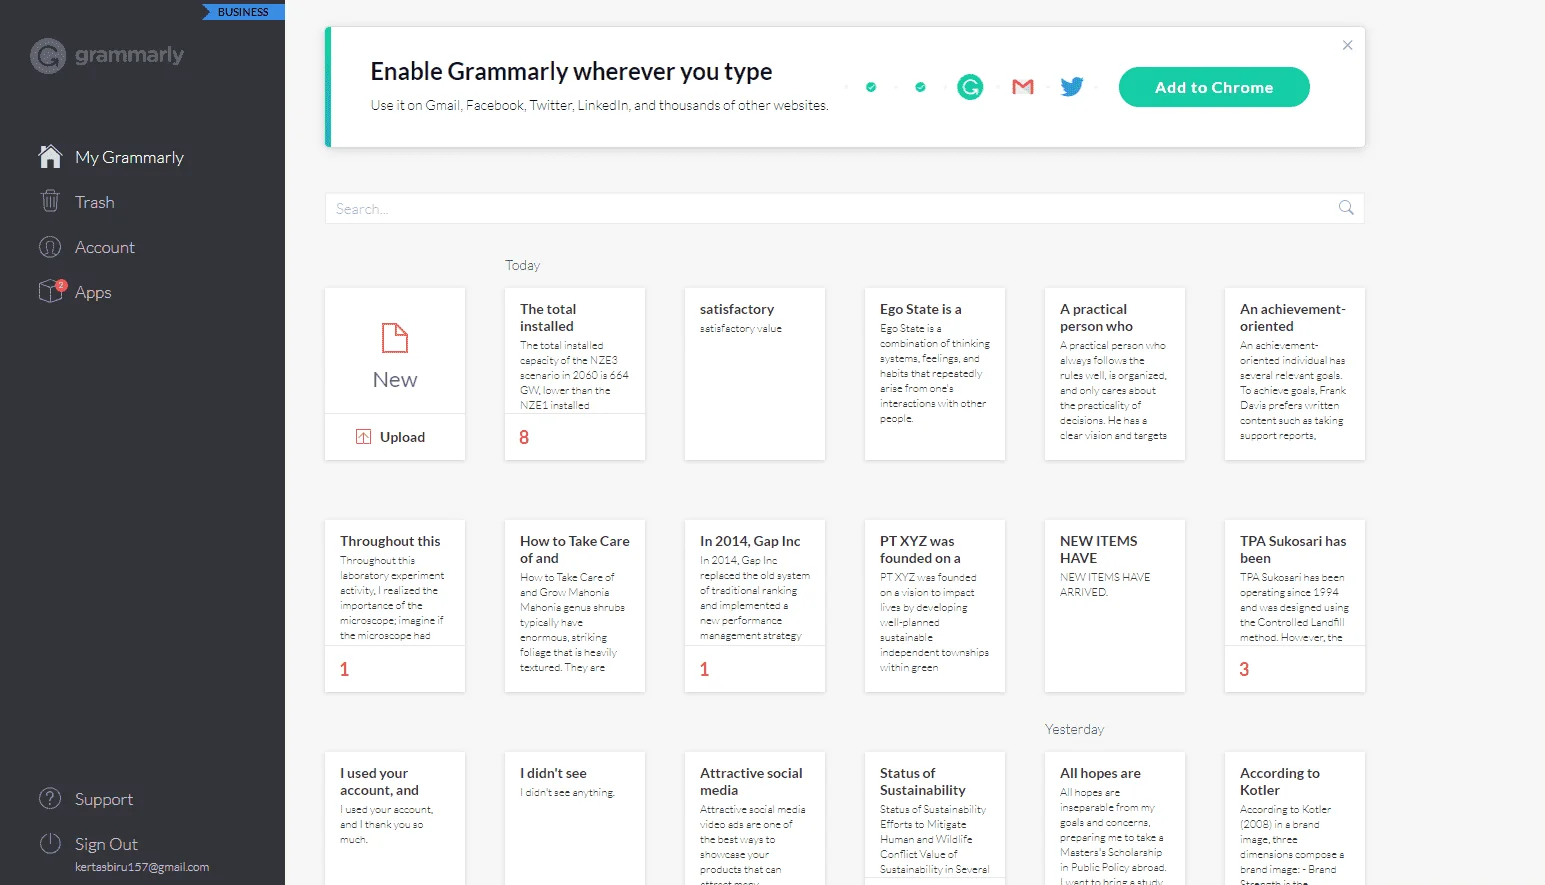Click the BUSINESS badge label
The height and width of the screenshot is (885, 1545).
click(243, 12)
